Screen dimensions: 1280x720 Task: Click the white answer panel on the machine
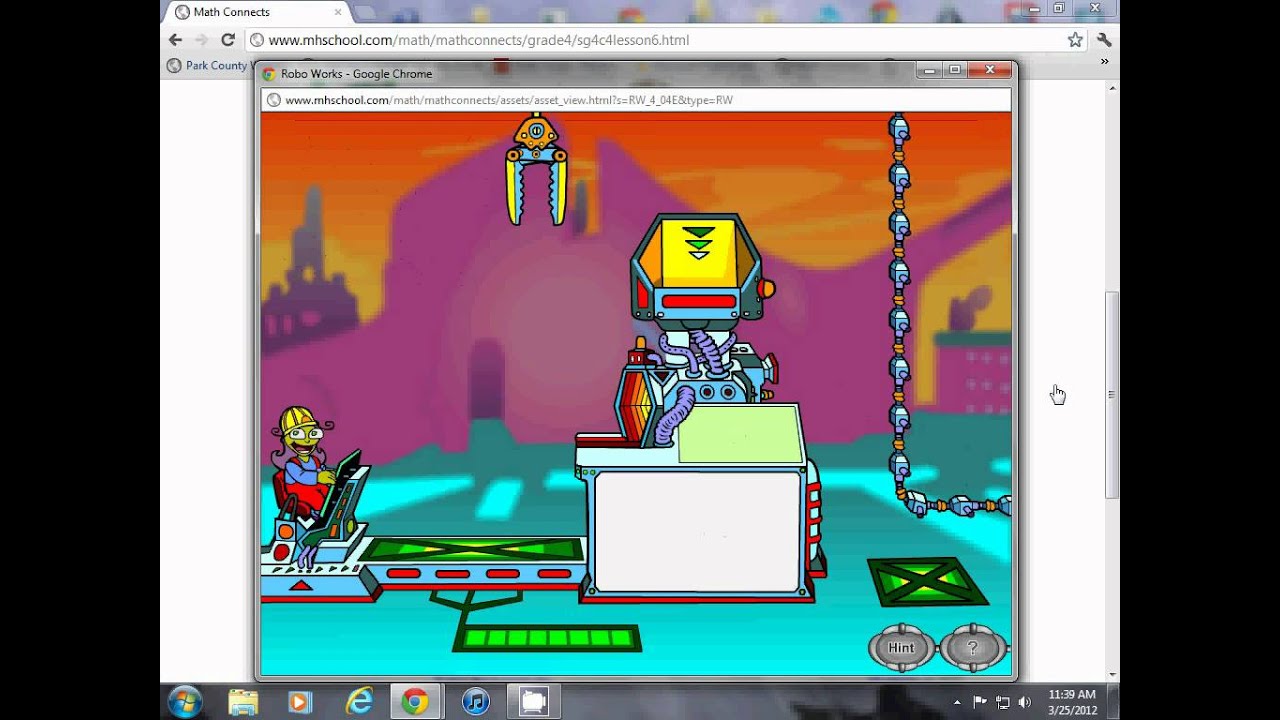click(697, 531)
